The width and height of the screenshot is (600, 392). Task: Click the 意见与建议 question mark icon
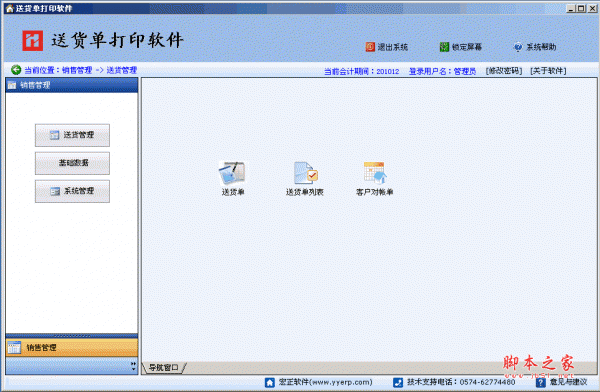[x=540, y=382]
